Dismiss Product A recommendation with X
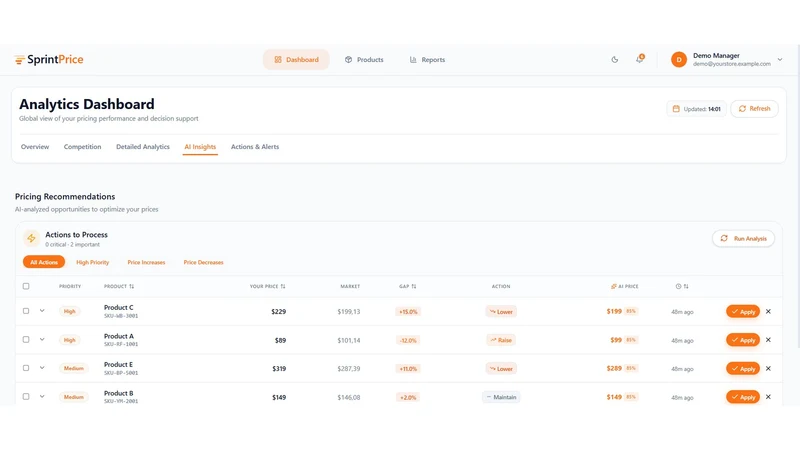The width and height of the screenshot is (800, 450). coord(768,340)
